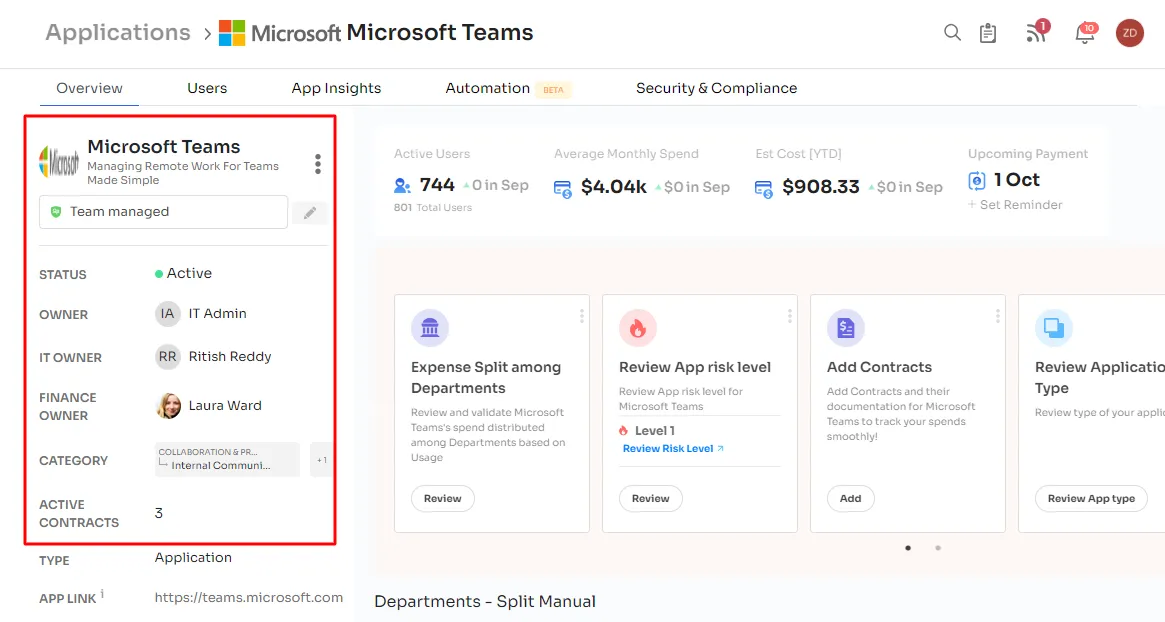Click the 744 active users figure
Viewport: 1165px width, 622px height.
(437, 184)
